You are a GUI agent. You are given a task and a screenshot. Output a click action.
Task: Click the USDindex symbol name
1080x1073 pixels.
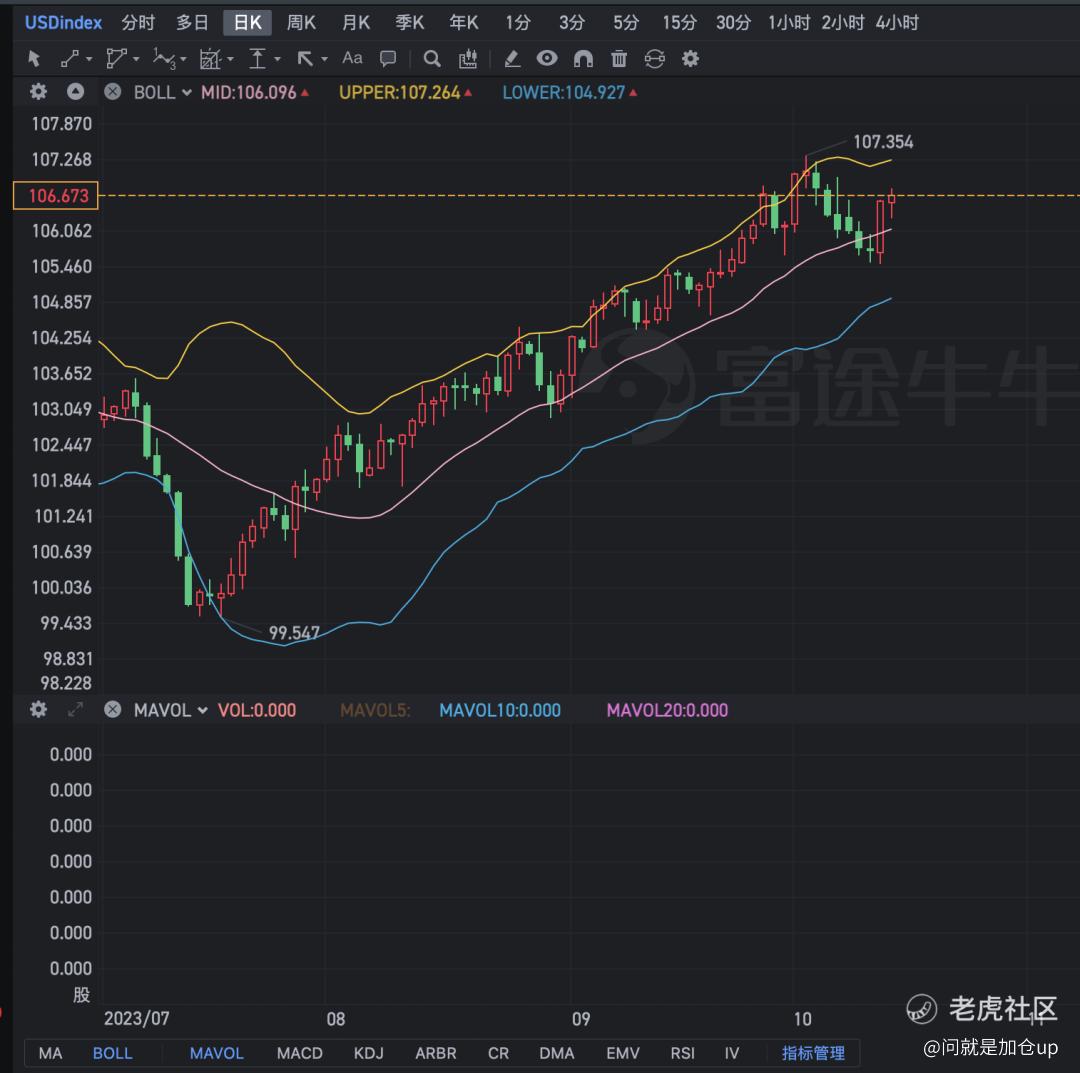click(63, 23)
